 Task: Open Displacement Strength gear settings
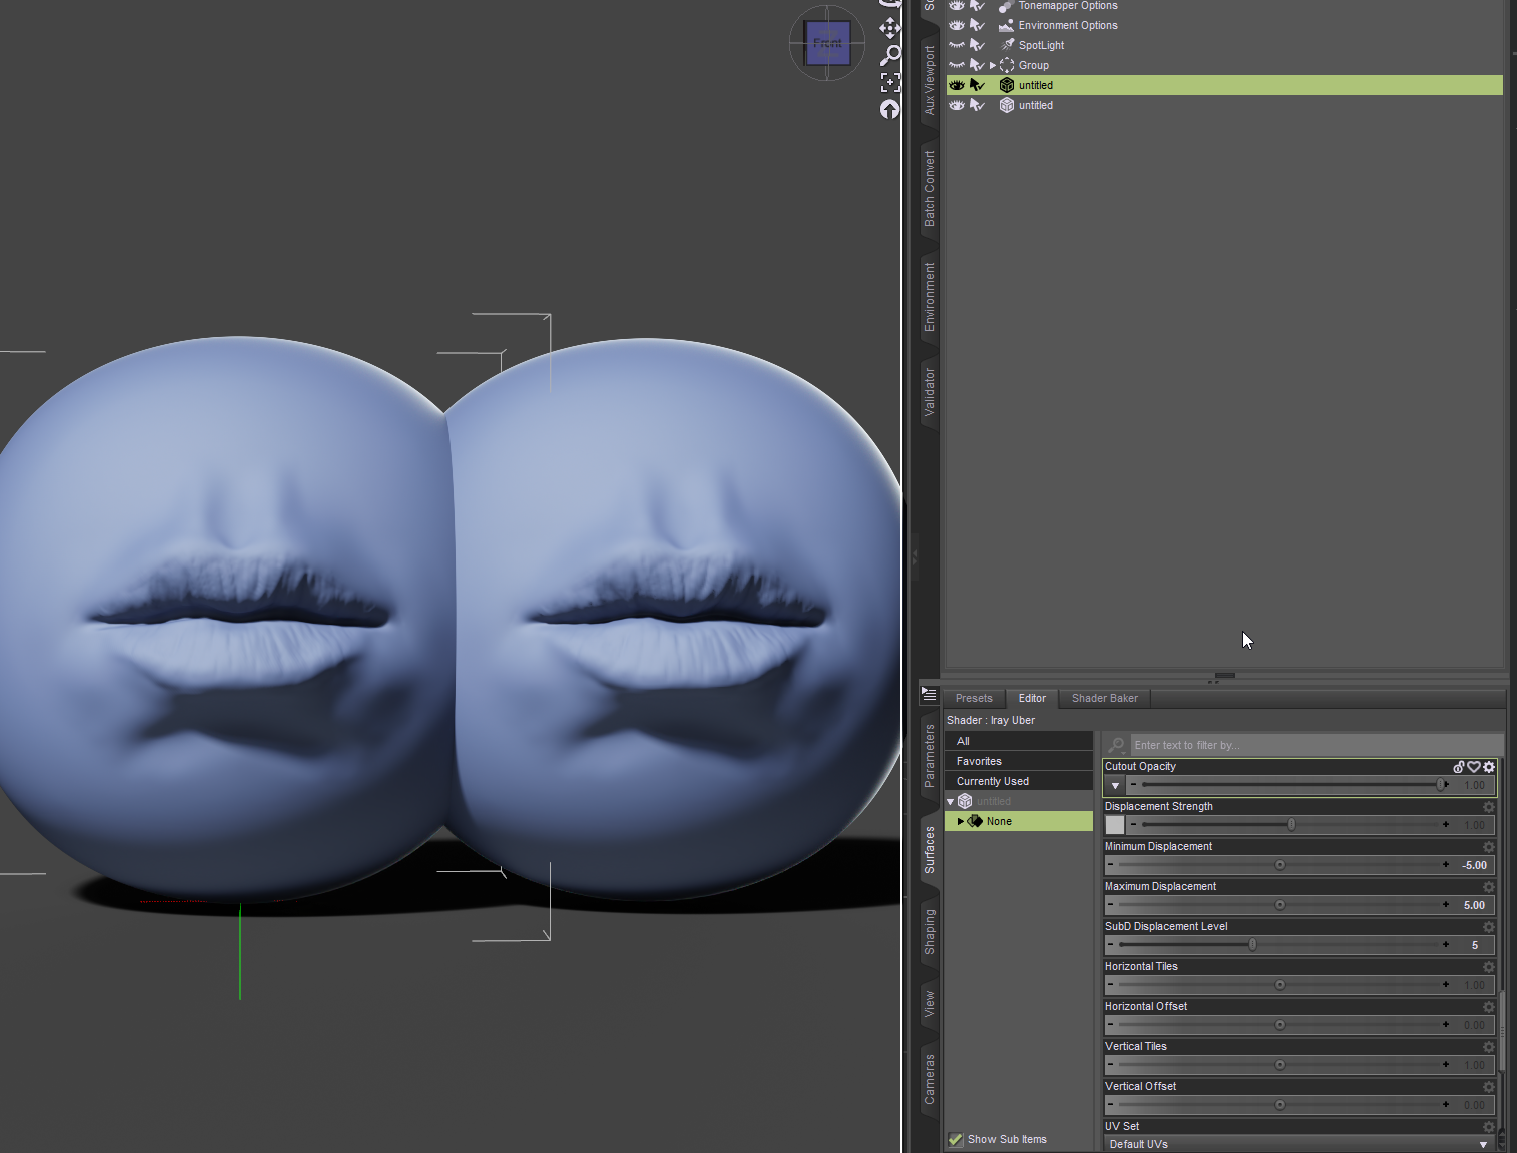pyautogui.click(x=1489, y=807)
